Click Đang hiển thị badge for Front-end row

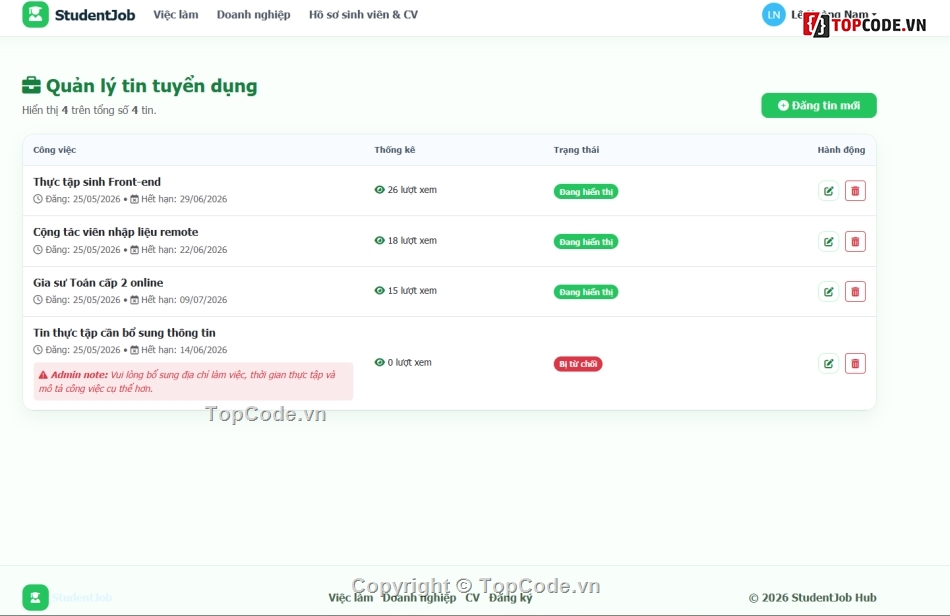click(x=586, y=191)
